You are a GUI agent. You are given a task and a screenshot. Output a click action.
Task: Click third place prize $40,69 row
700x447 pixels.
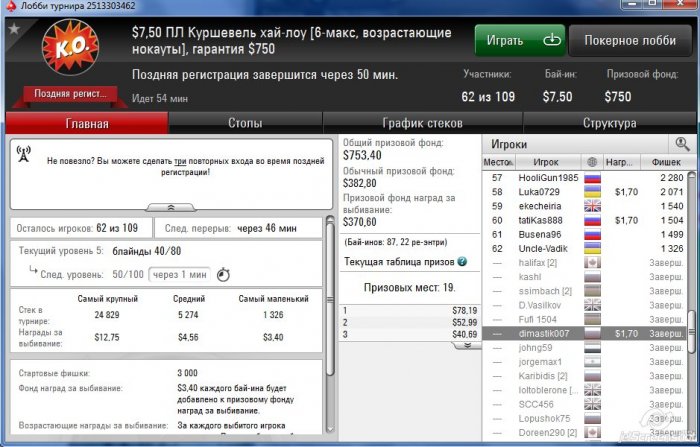[x=410, y=334]
